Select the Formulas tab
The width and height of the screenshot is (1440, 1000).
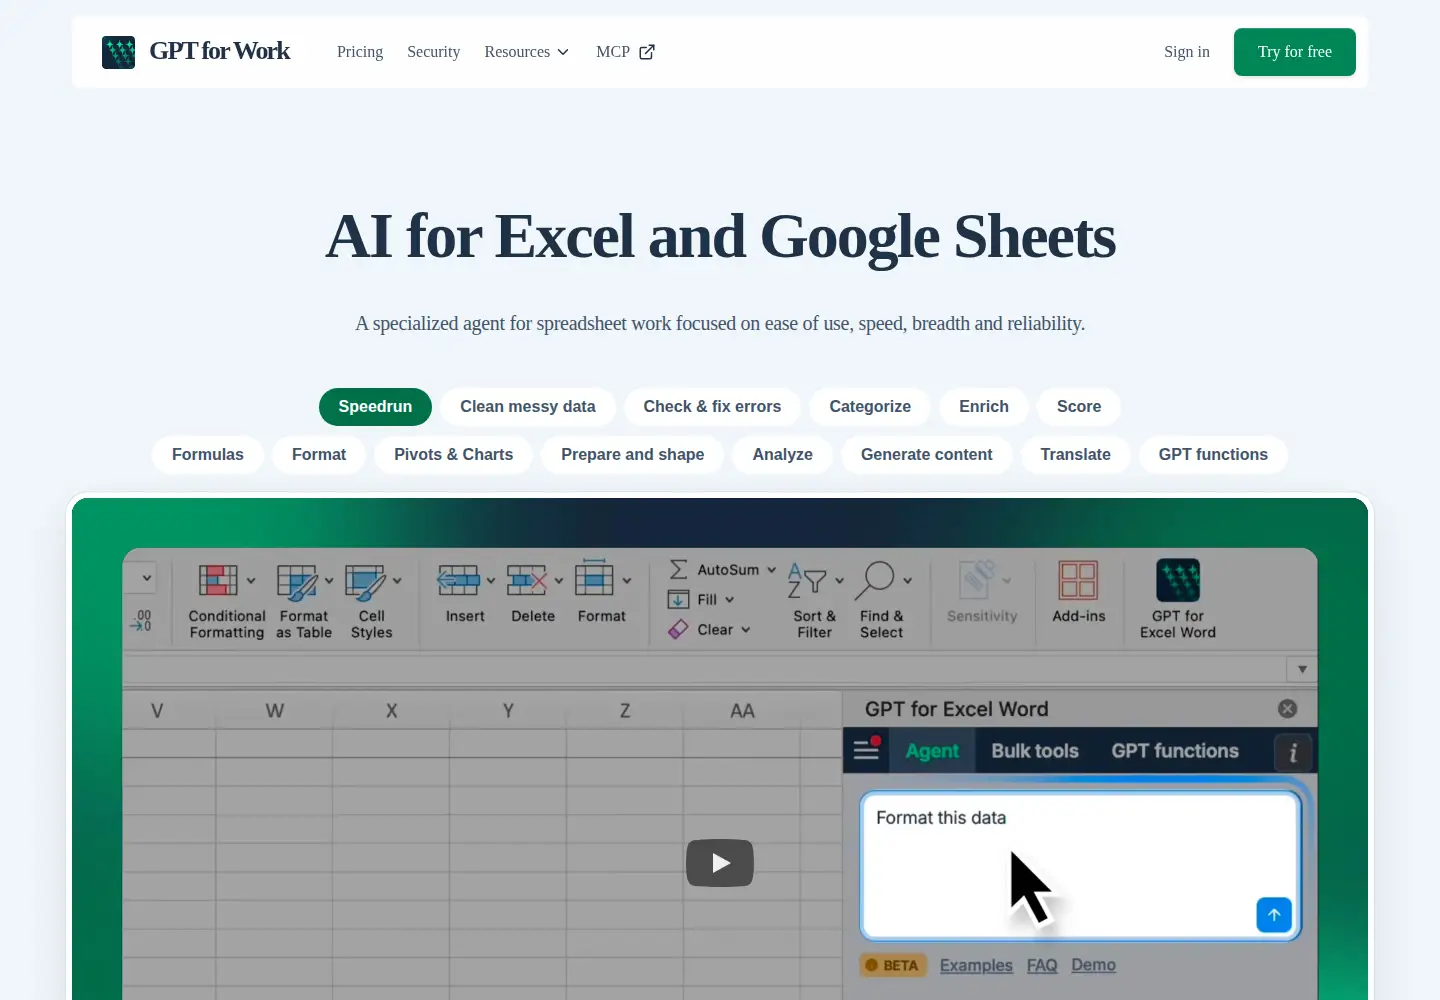click(208, 455)
